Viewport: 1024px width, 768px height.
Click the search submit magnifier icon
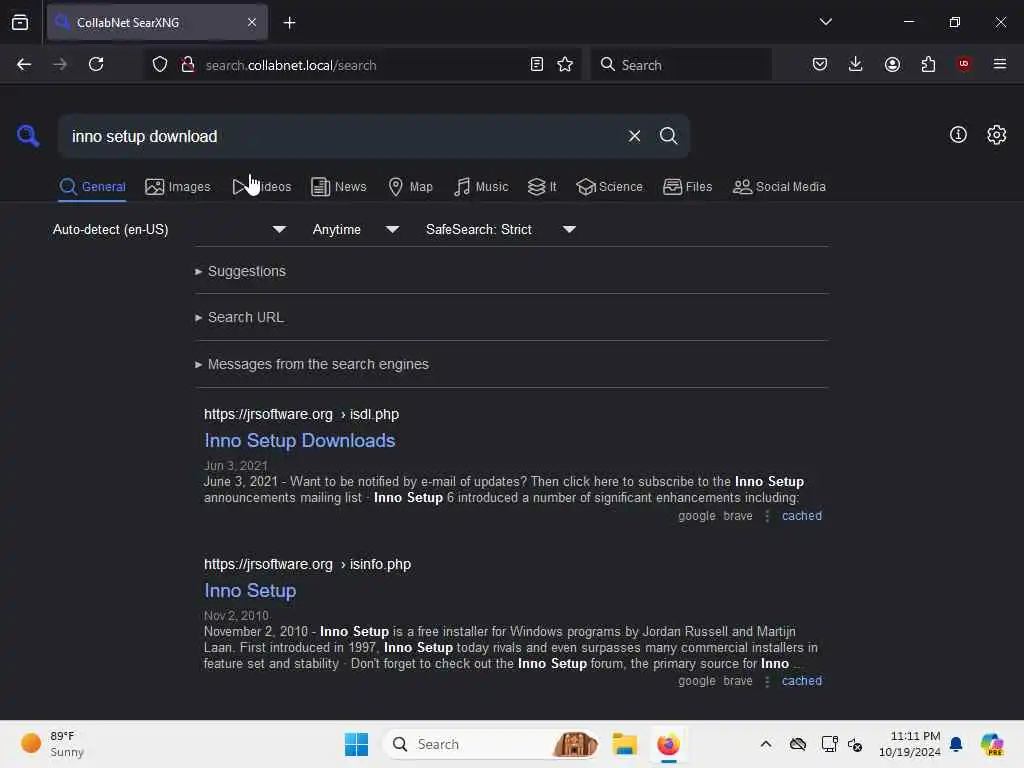click(x=668, y=136)
